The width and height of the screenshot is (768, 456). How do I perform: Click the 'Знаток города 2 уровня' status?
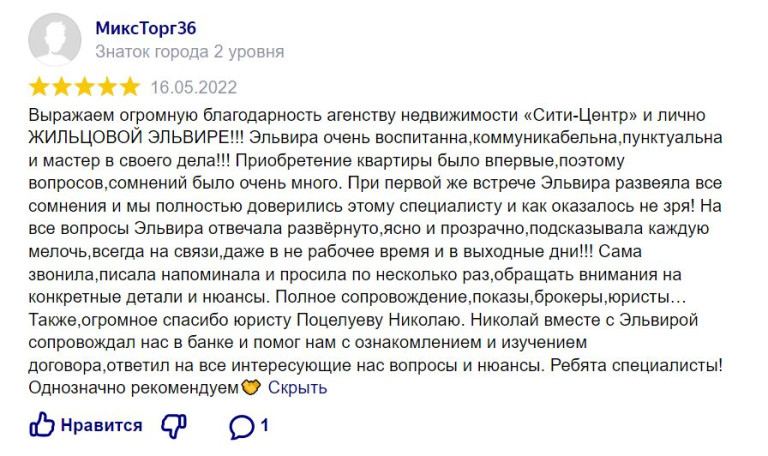(190, 52)
